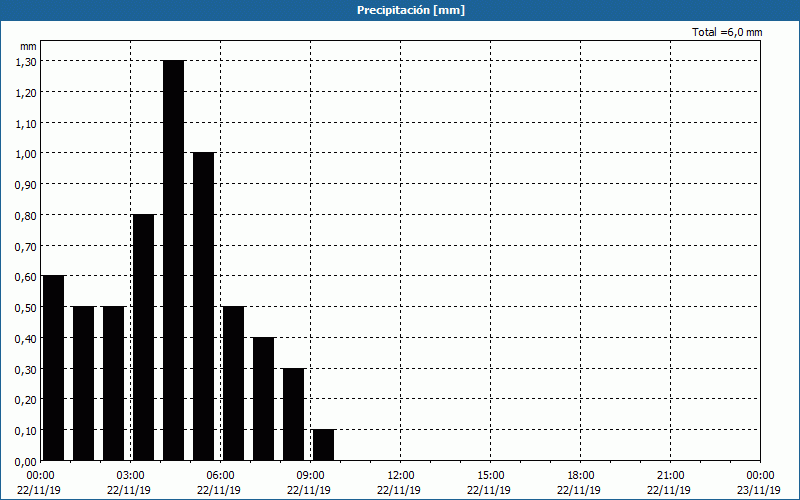Click the 00:00 label above 23/11/19
The image size is (800, 500).
pos(760,476)
